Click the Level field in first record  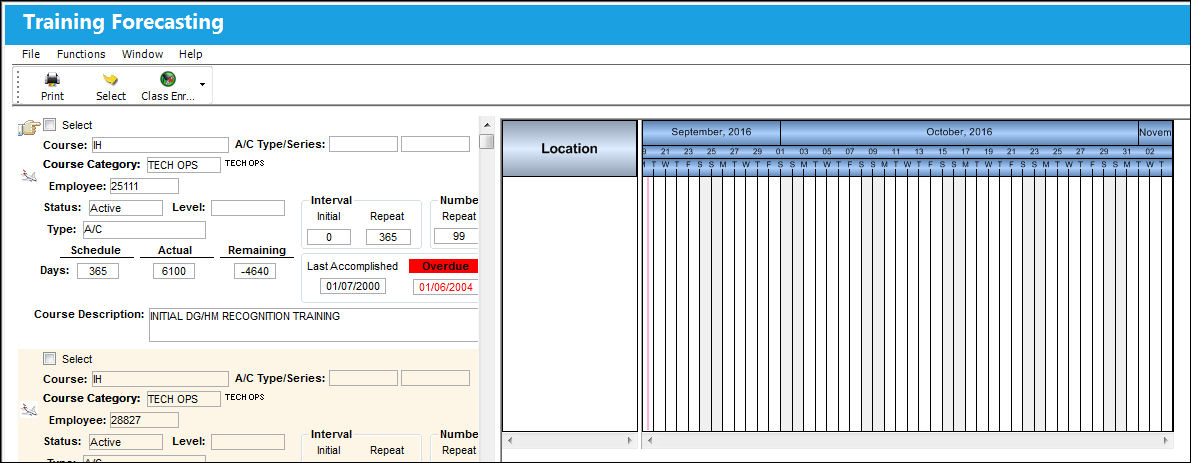(x=248, y=208)
